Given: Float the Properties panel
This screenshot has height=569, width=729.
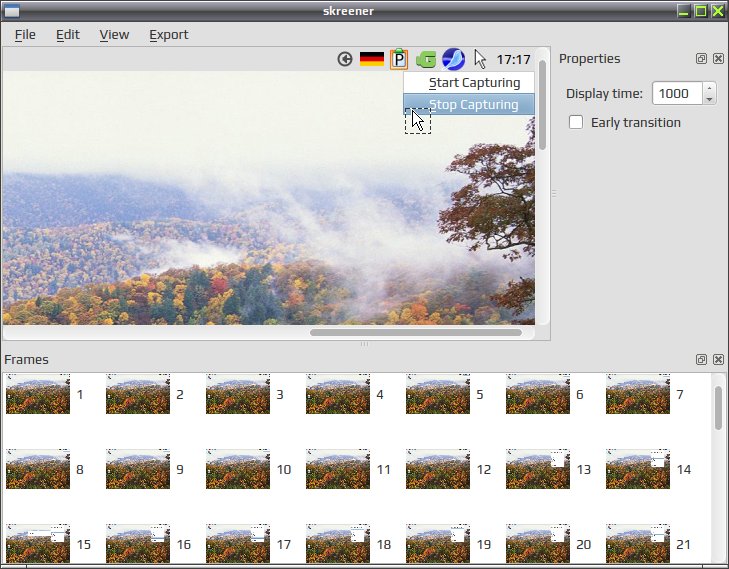Looking at the screenshot, I should pos(701,59).
